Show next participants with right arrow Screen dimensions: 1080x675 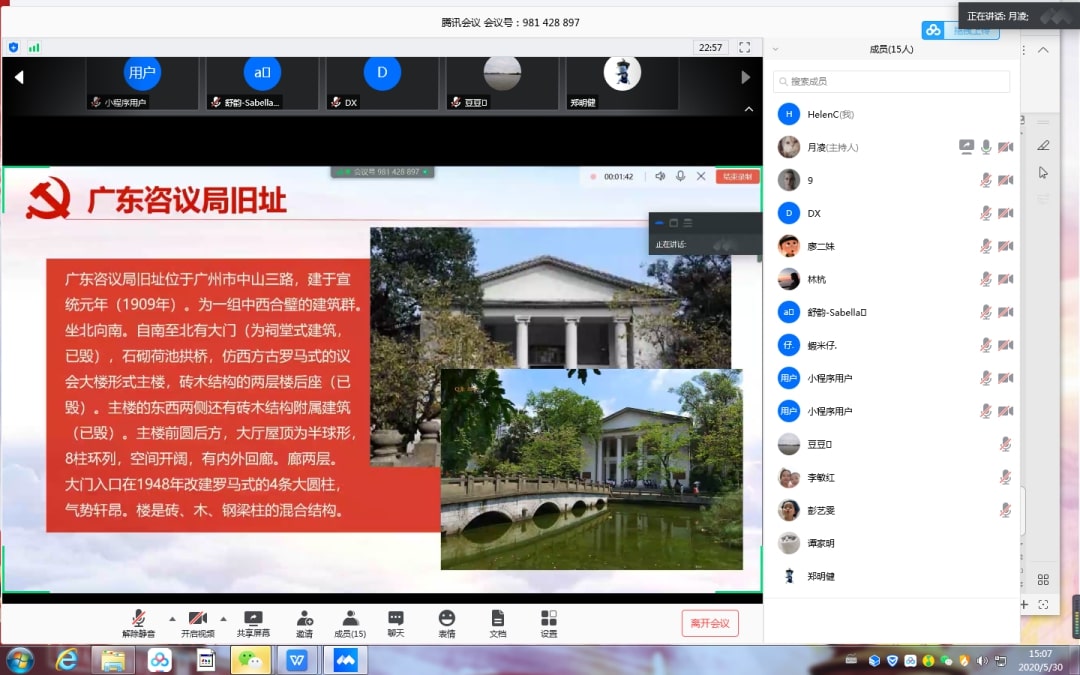point(745,77)
